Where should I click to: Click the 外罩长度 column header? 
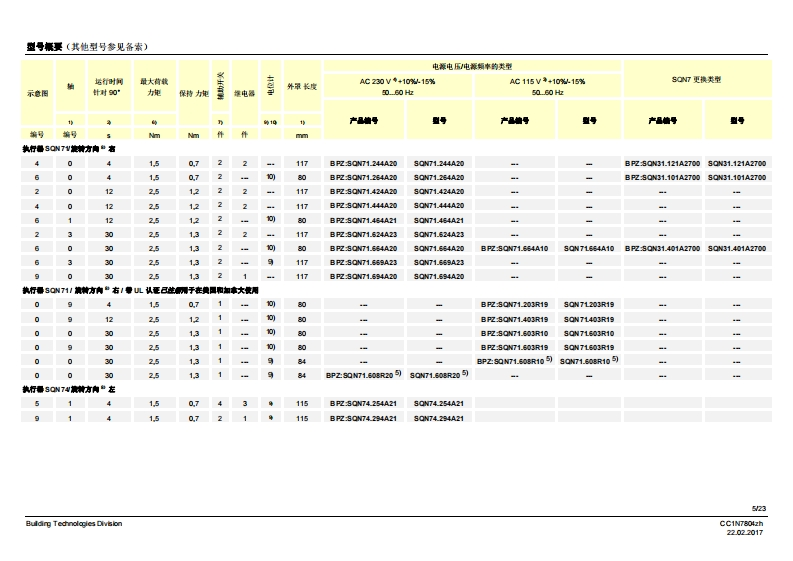302,86
